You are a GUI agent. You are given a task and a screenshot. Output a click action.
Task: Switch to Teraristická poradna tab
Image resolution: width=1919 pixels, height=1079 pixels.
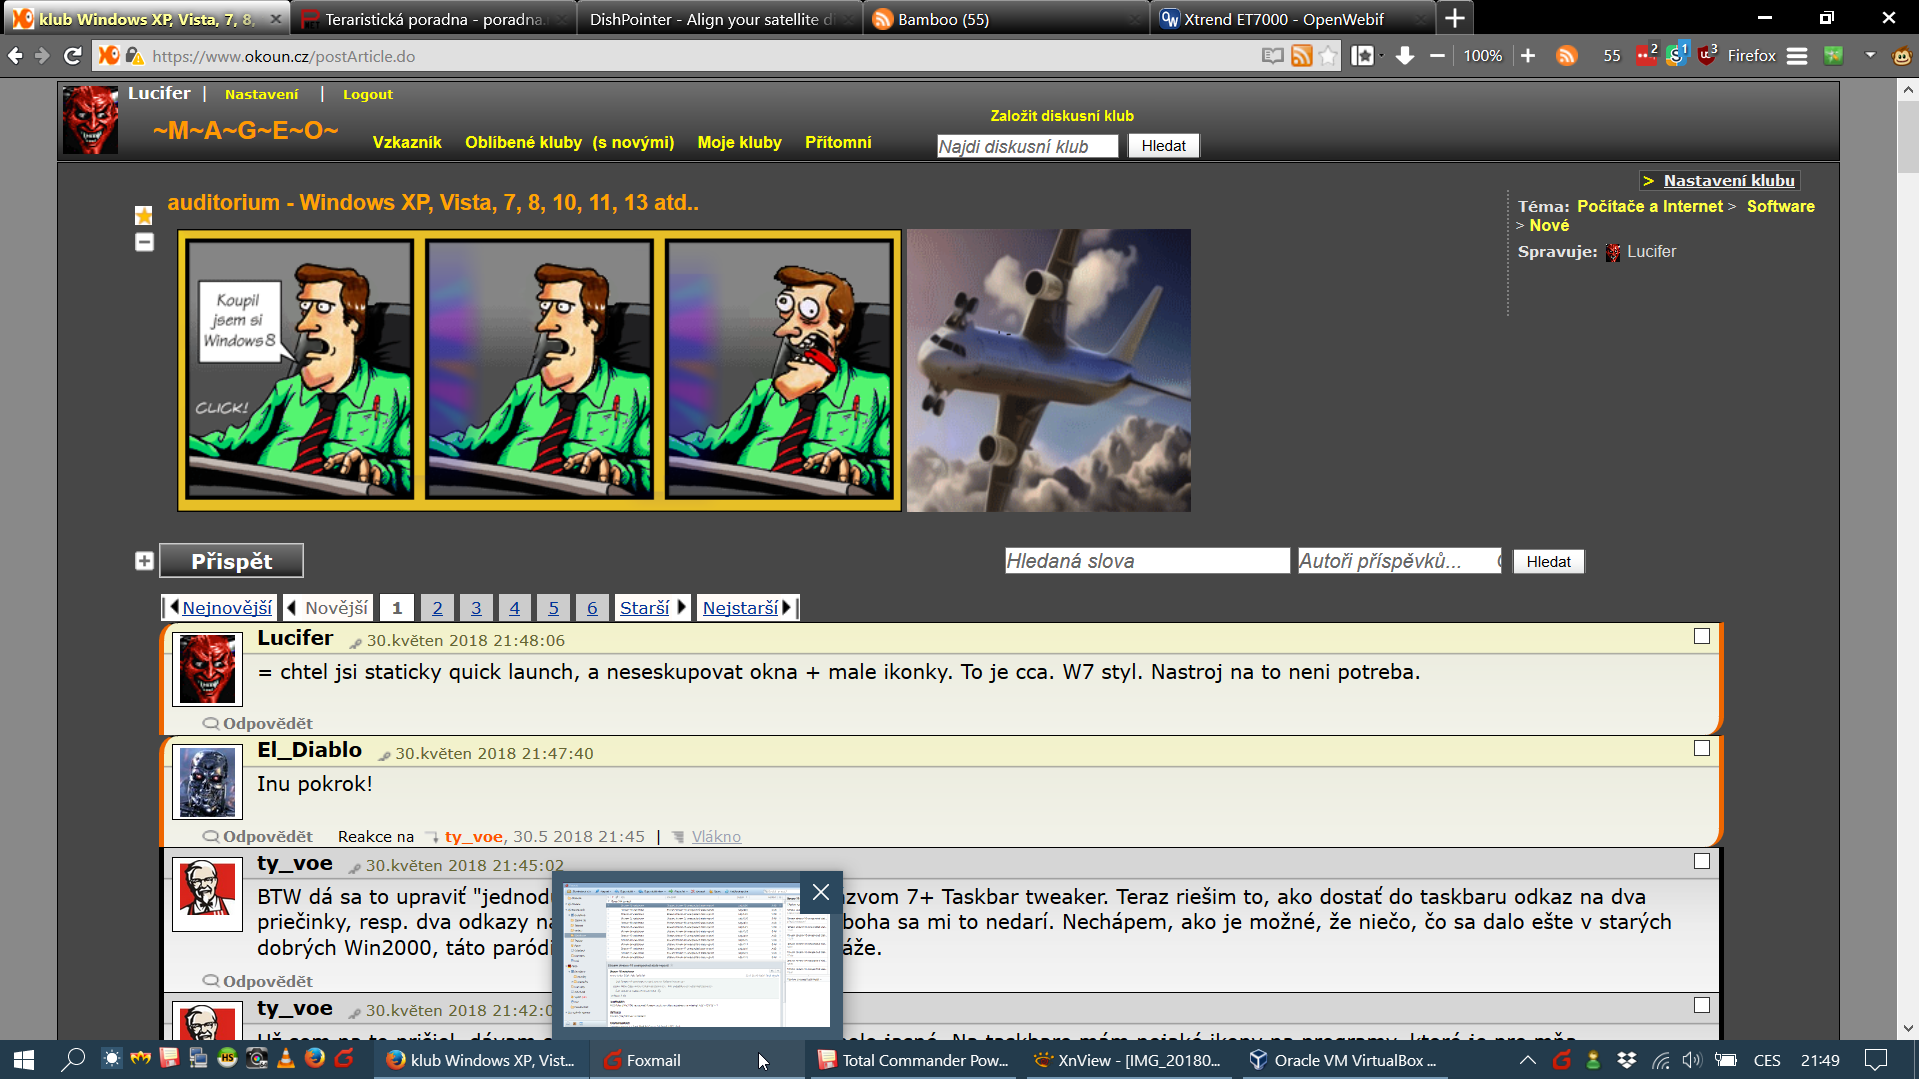pyautogui.click(x=435, y=19)
